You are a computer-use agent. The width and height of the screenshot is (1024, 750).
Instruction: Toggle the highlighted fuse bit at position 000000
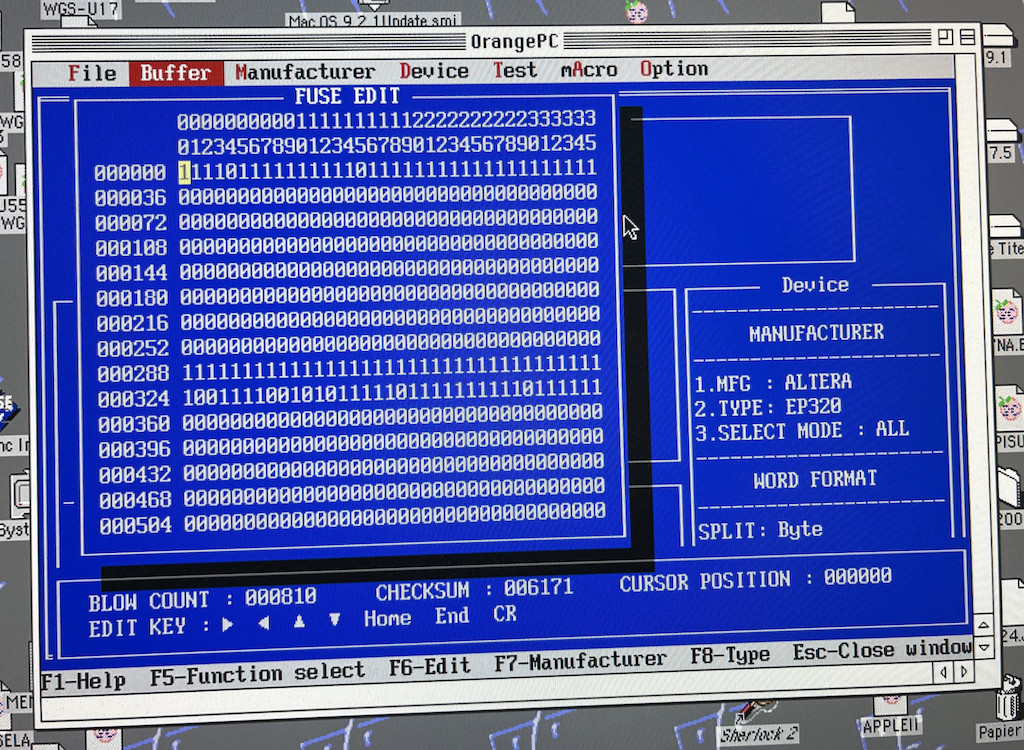[x=184, y=172]
